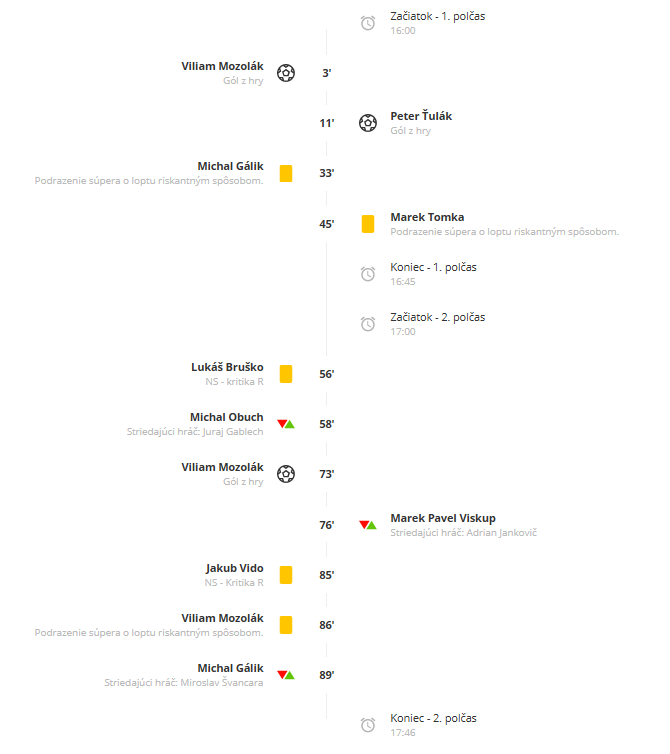The height and width of the screenshot is (754, 670).
Task: Click the clock icon for Začiatok - 2. polčas
Action: [x=368, y=324]
